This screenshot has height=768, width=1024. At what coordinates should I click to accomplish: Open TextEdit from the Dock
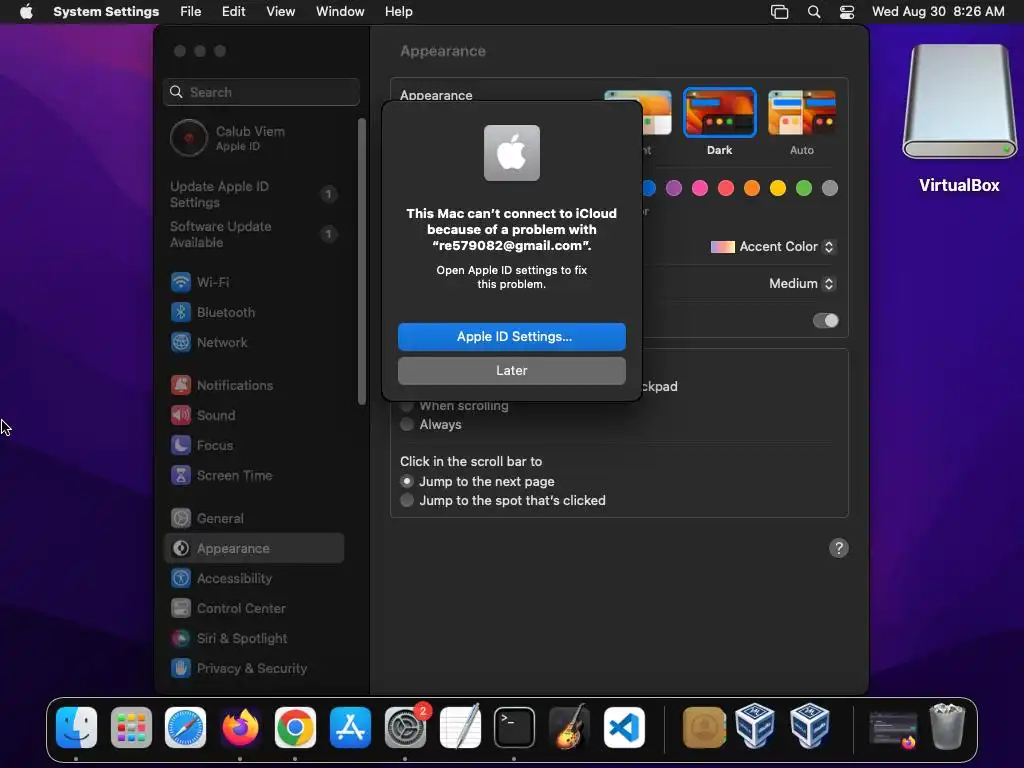coord(460,727)
